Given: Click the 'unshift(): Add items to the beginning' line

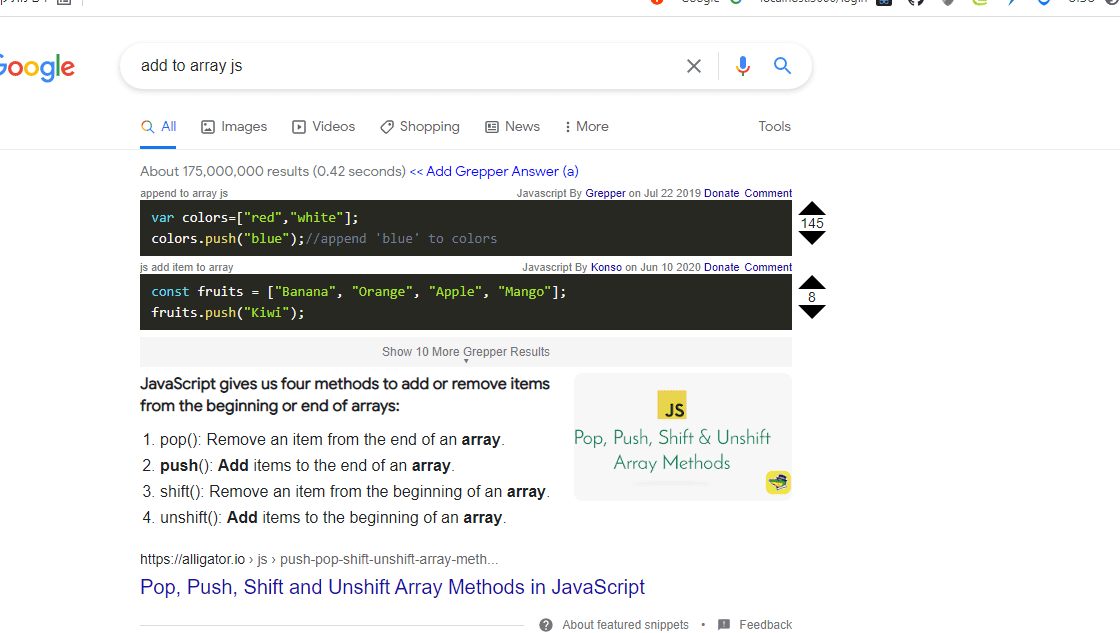Looking at the screenshot, I should click(333, 518).
